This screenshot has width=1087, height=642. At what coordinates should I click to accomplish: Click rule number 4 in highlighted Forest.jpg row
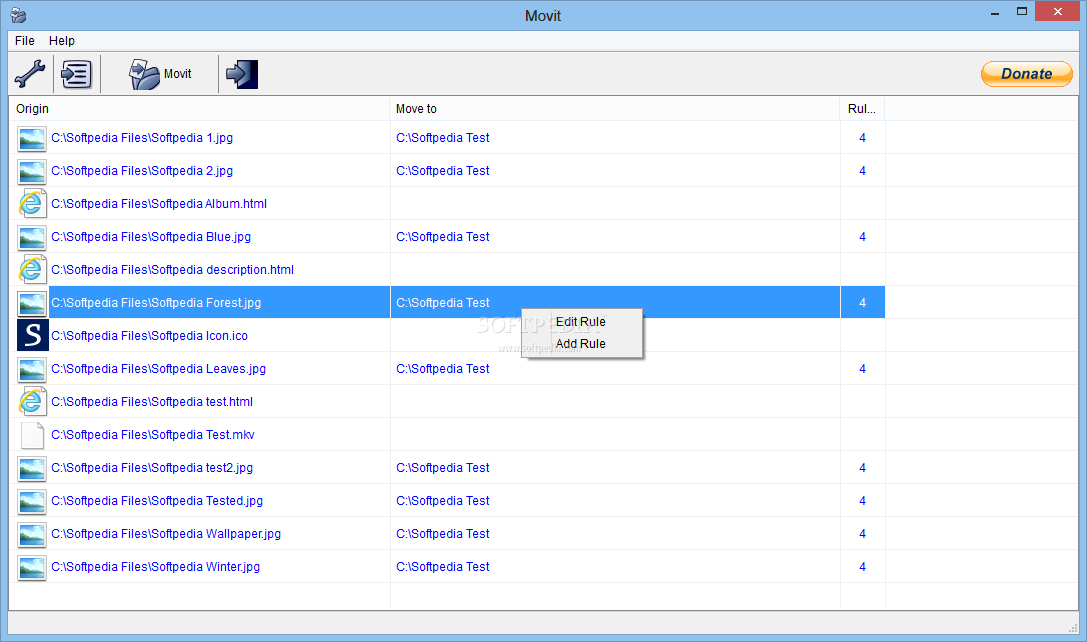pyautogui.click(x=862, y=303)
